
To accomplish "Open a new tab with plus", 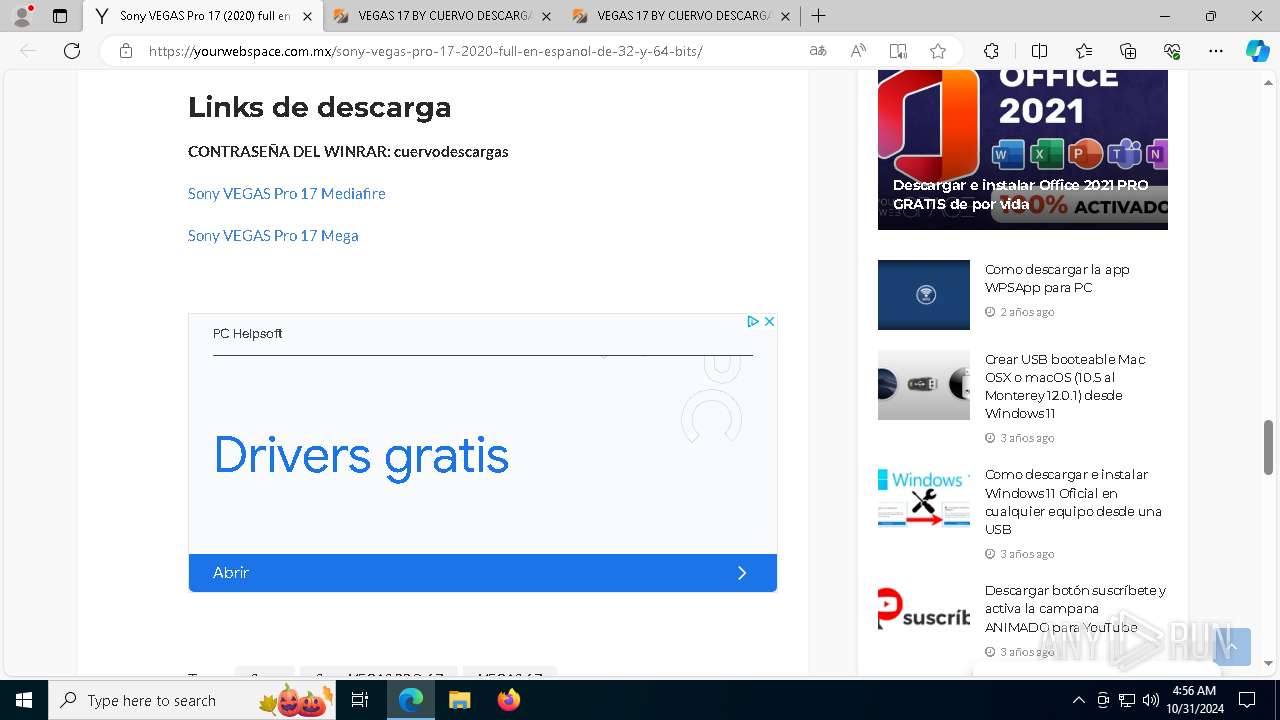I will 818,16.
